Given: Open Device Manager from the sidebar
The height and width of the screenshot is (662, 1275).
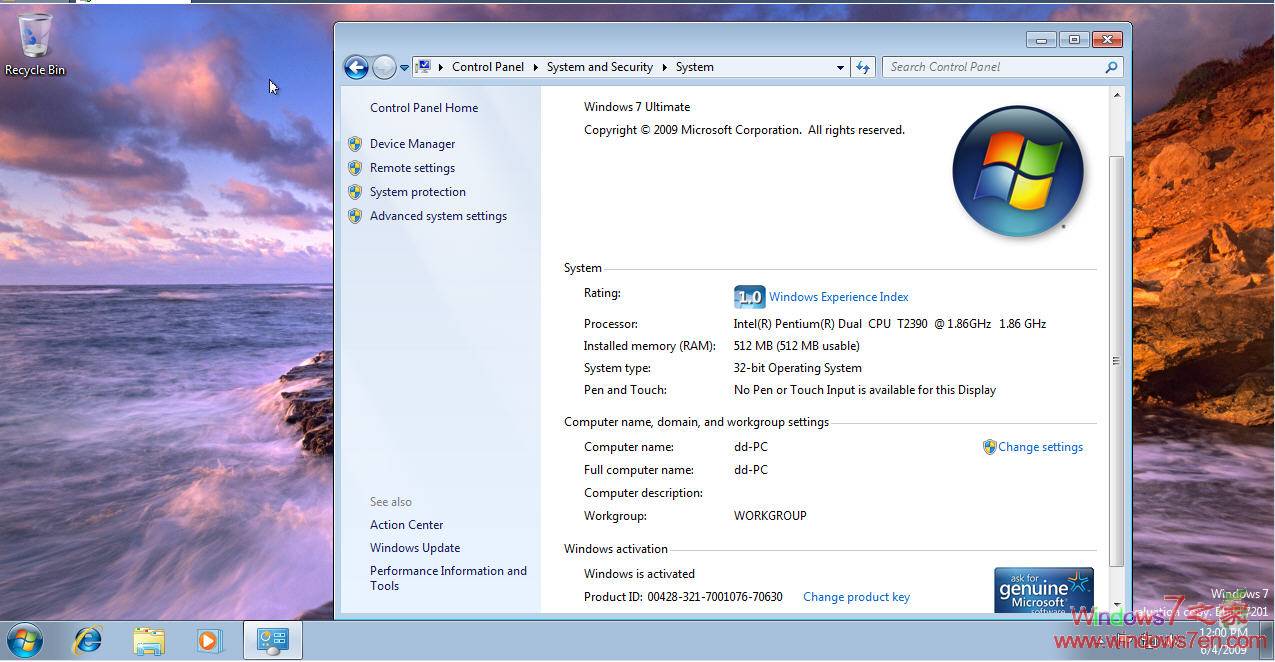Looking at the screenshot, I should coord(412,143).
